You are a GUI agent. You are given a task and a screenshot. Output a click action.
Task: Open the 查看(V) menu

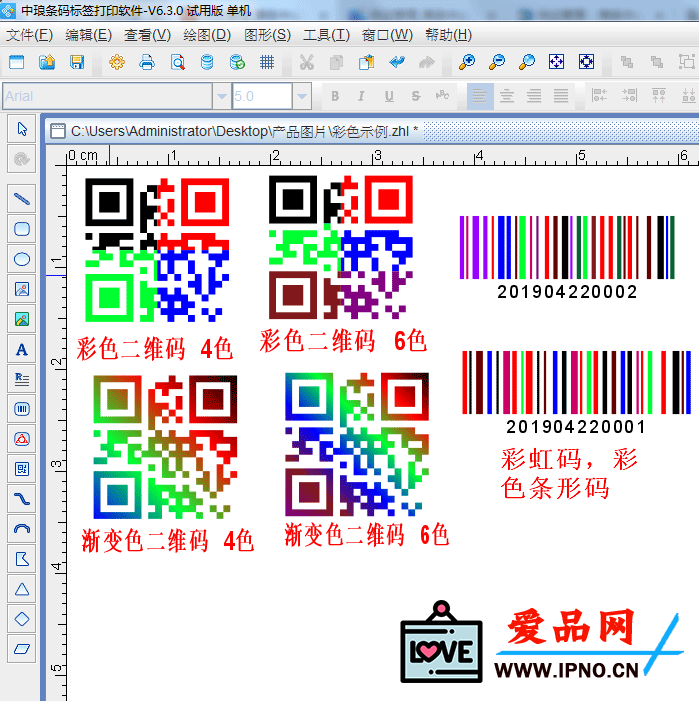[147, 35]
